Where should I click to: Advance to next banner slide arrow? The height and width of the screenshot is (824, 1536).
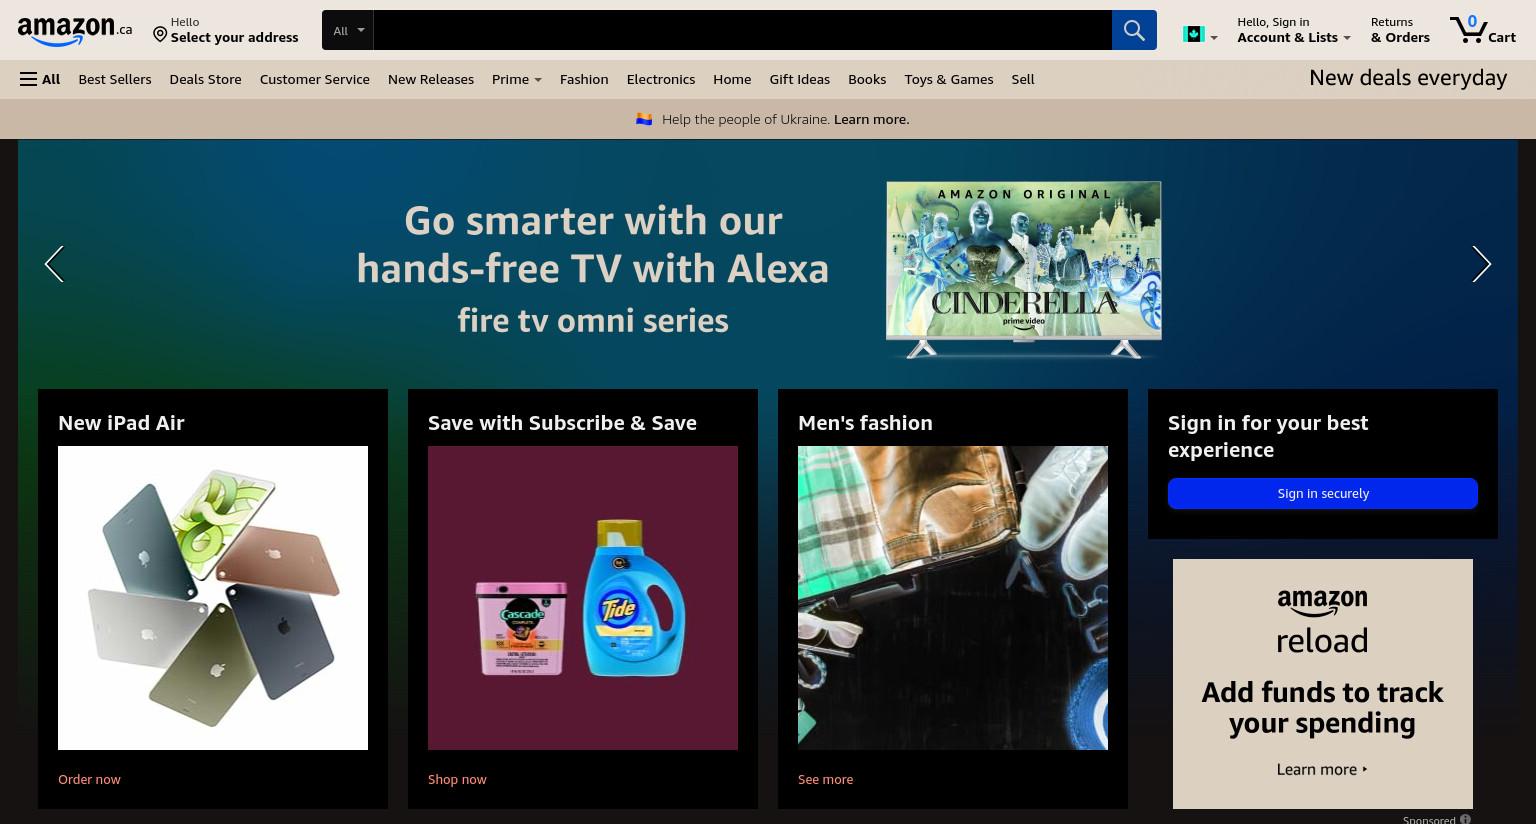(1481, 264)
